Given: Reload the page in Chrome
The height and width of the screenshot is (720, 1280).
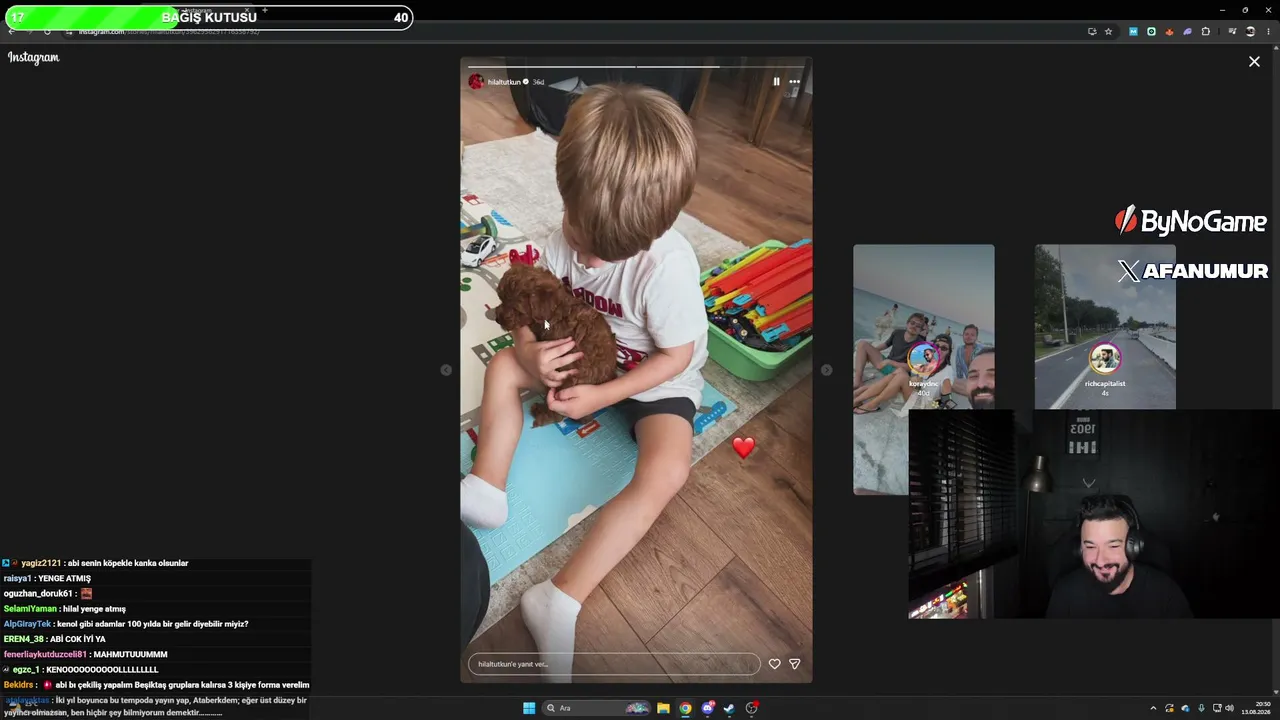Looking at the screenshot, I should (x=47, y=31).
